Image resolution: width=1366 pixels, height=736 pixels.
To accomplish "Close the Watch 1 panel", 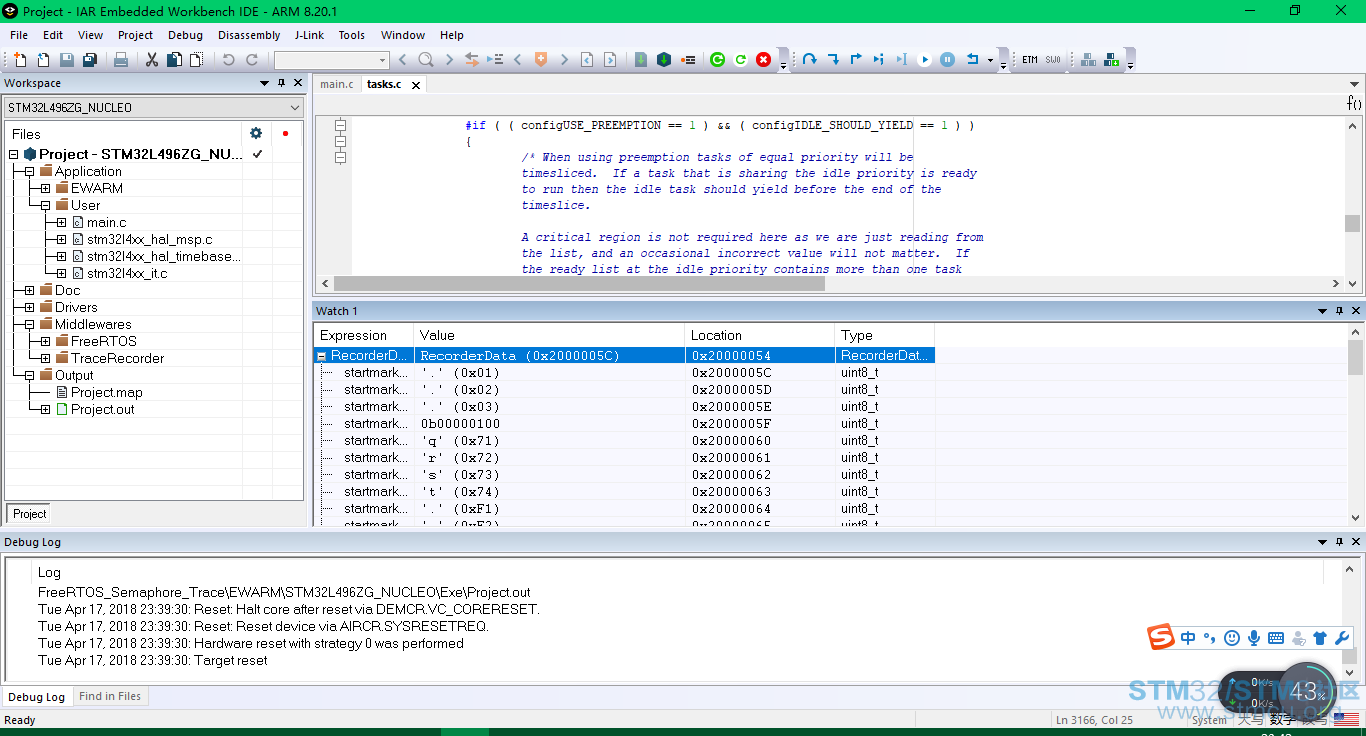I will click(x=1357, y=311).
